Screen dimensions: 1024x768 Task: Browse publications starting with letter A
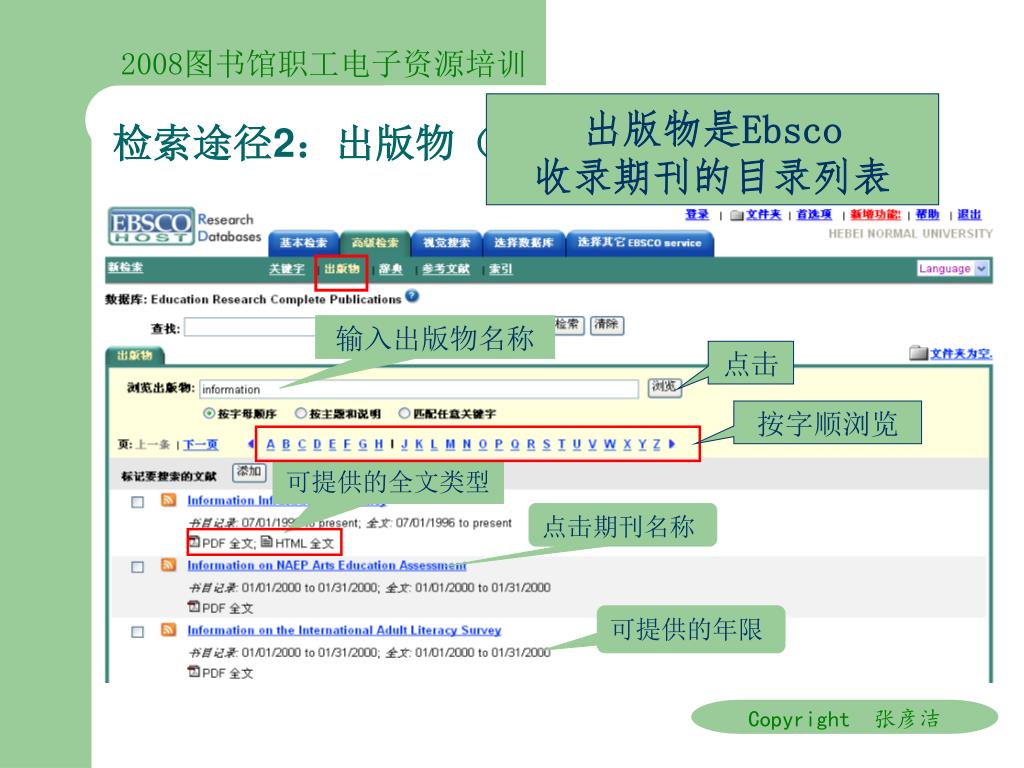point(270,445)
